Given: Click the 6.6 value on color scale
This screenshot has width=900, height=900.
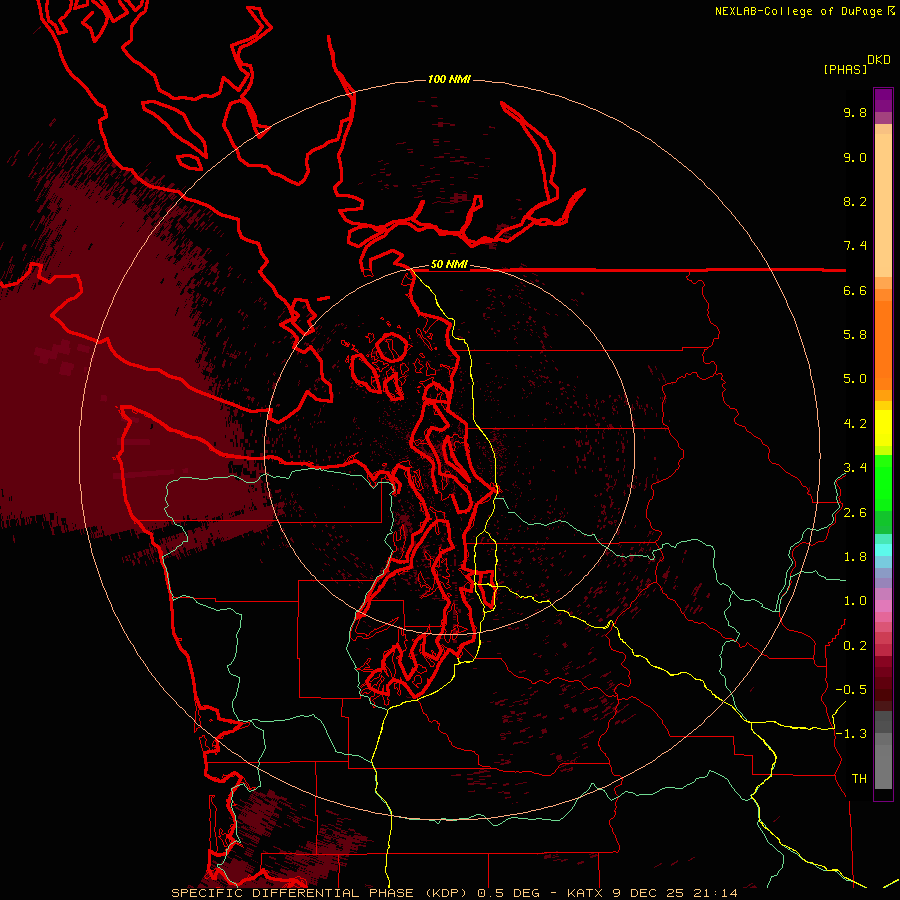Looking at the screenshot, I should point(855,290).
